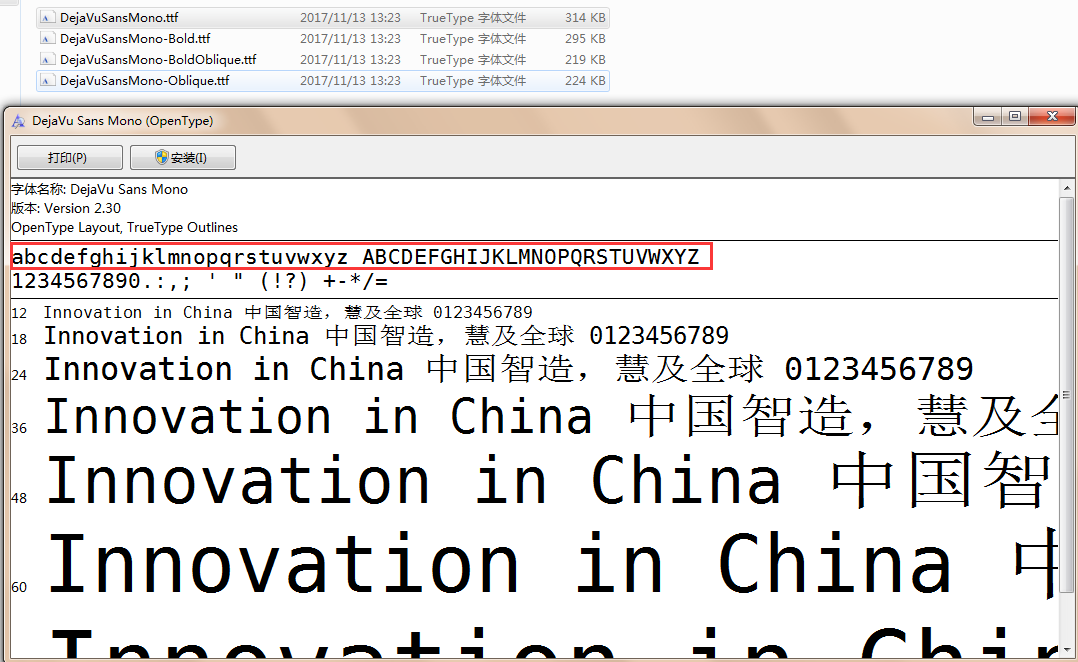The image size is (1078, 662).
Task: Select file name DejaVuSansMono-BoldOblique.ttf
Action: [158, 60]
